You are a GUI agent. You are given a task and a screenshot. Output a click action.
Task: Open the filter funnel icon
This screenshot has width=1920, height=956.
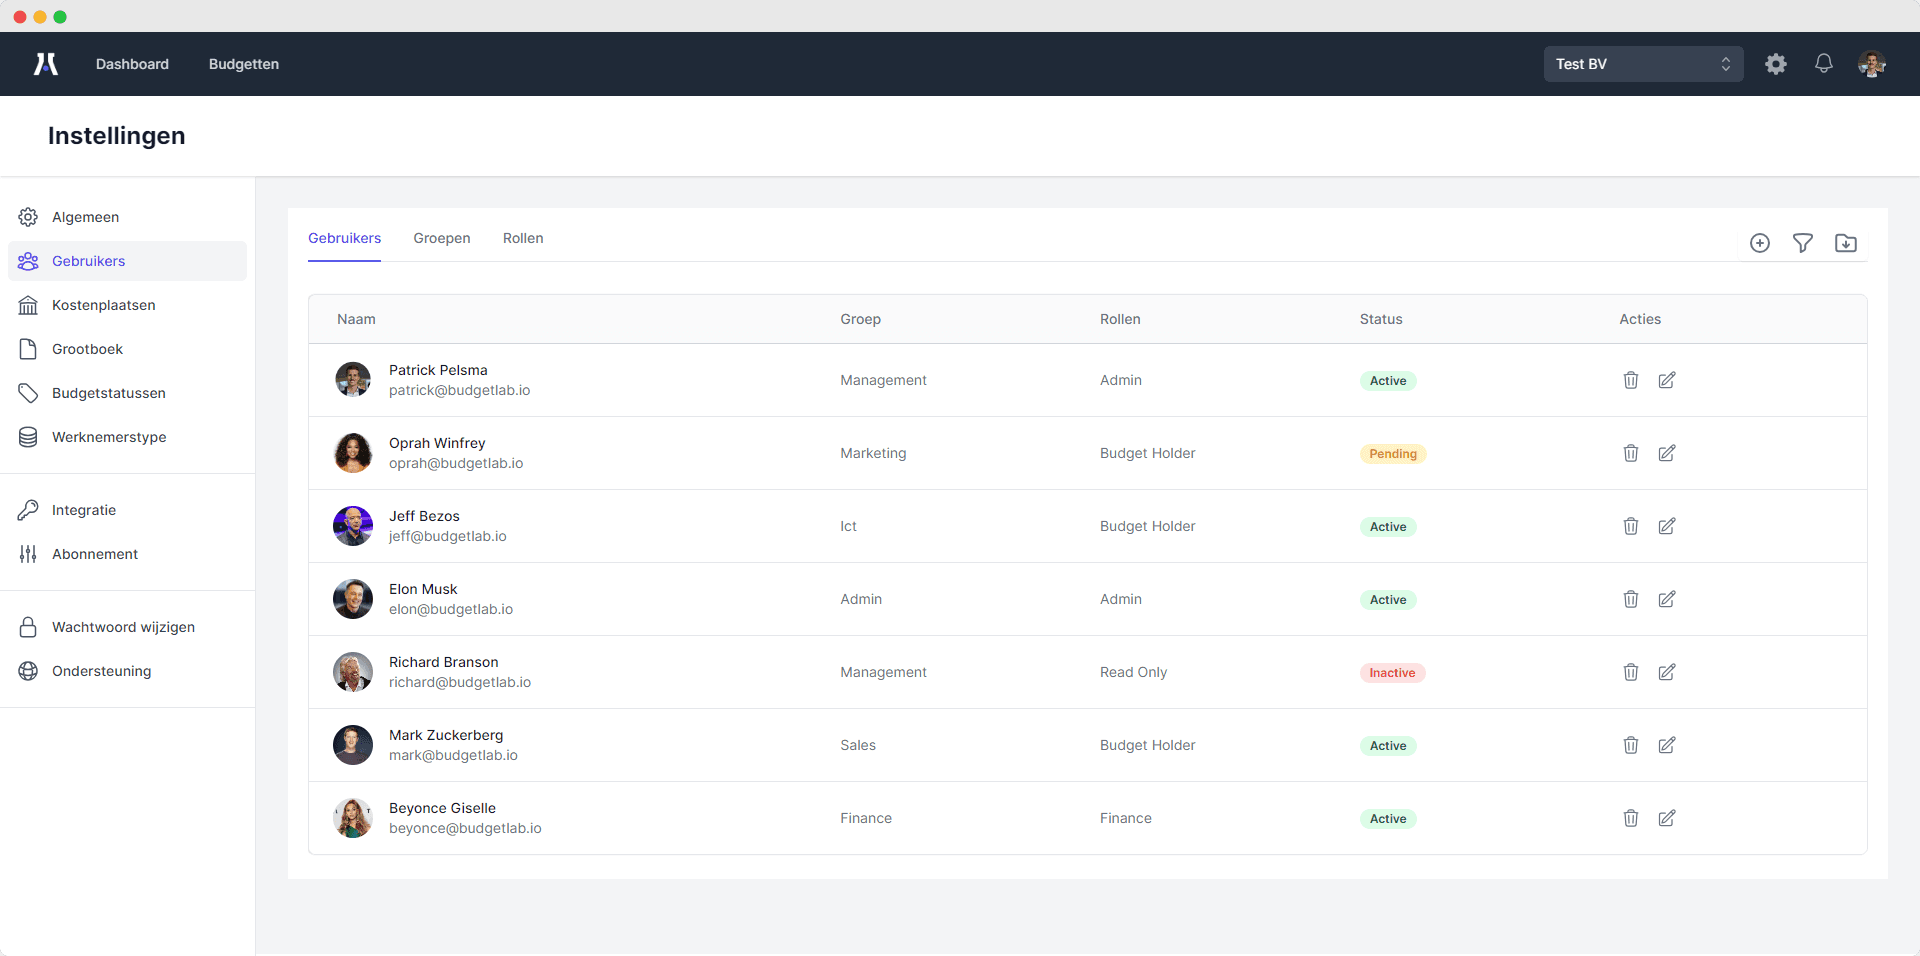[1803, 243]
